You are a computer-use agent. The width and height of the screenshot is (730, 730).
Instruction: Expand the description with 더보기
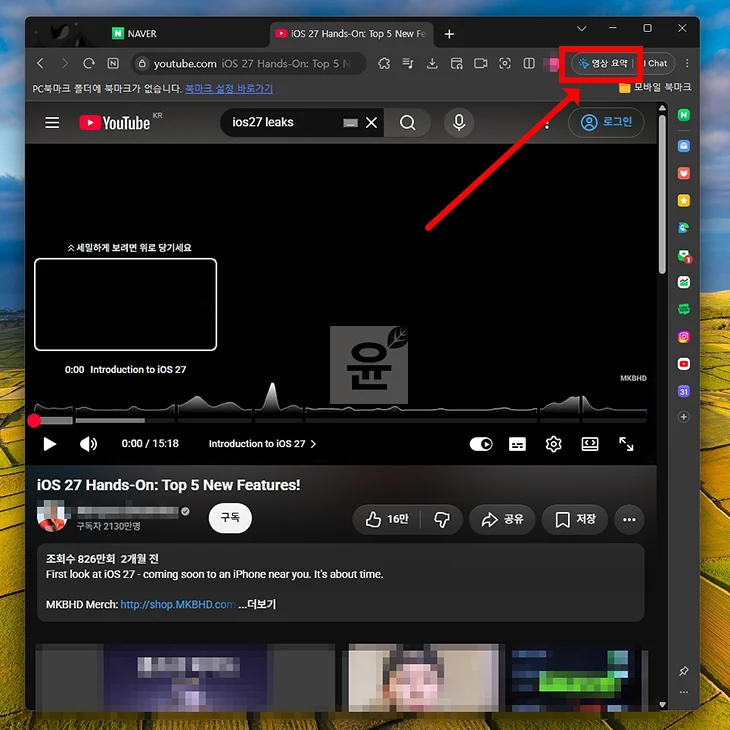click(261, 604)
